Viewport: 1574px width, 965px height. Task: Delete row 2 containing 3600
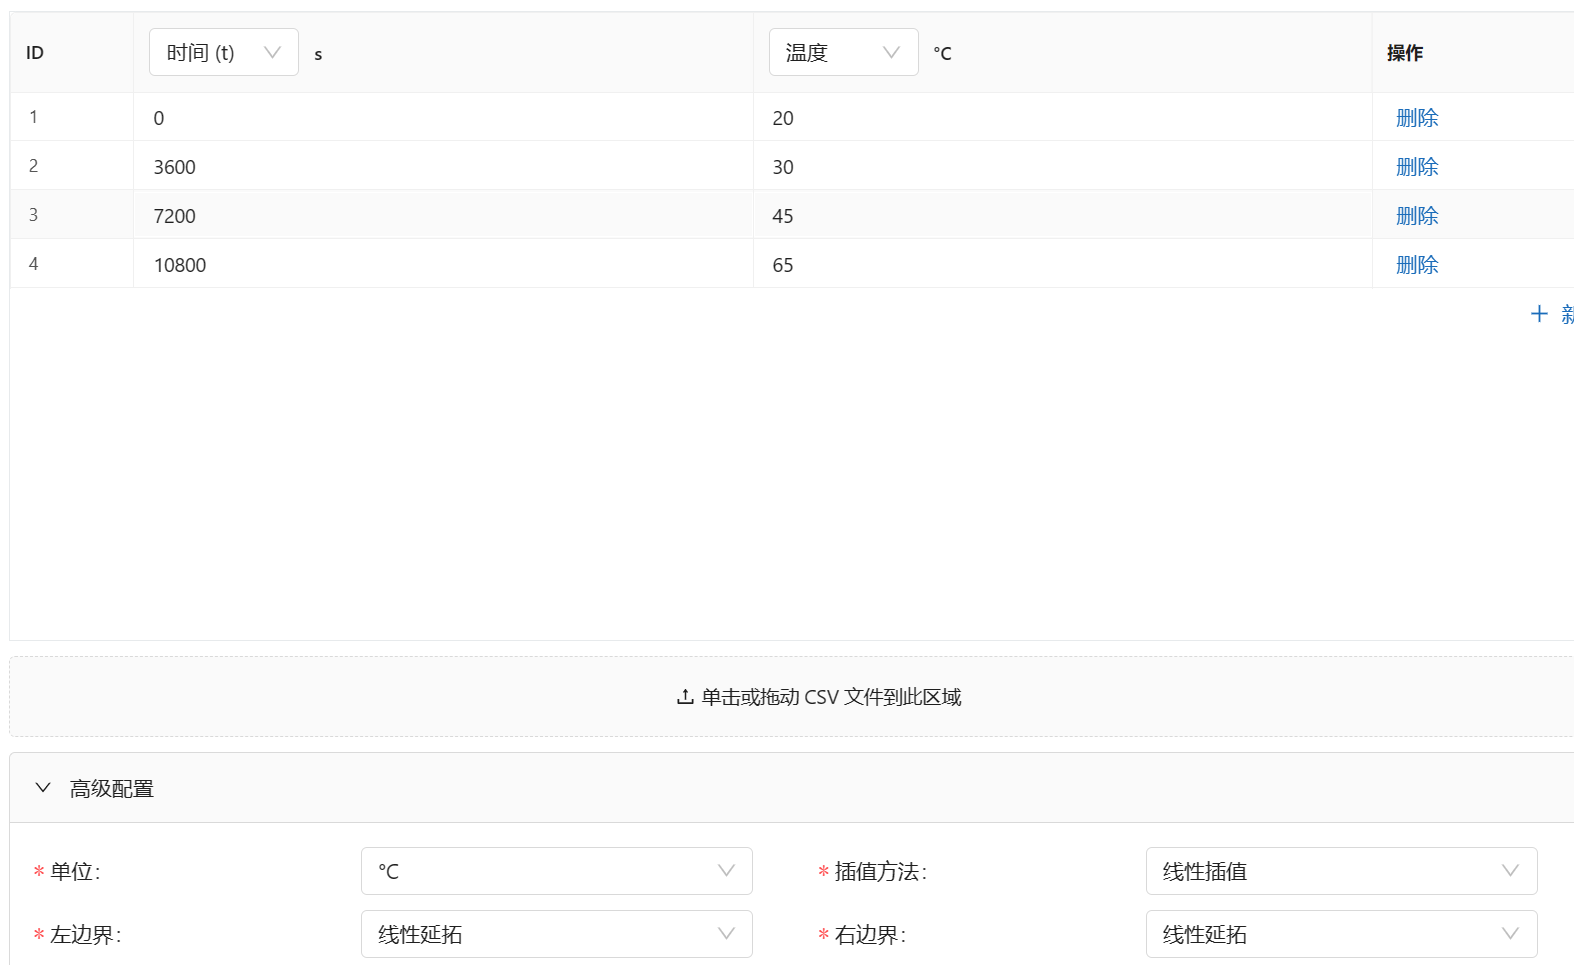click(x=1417, y=167)
